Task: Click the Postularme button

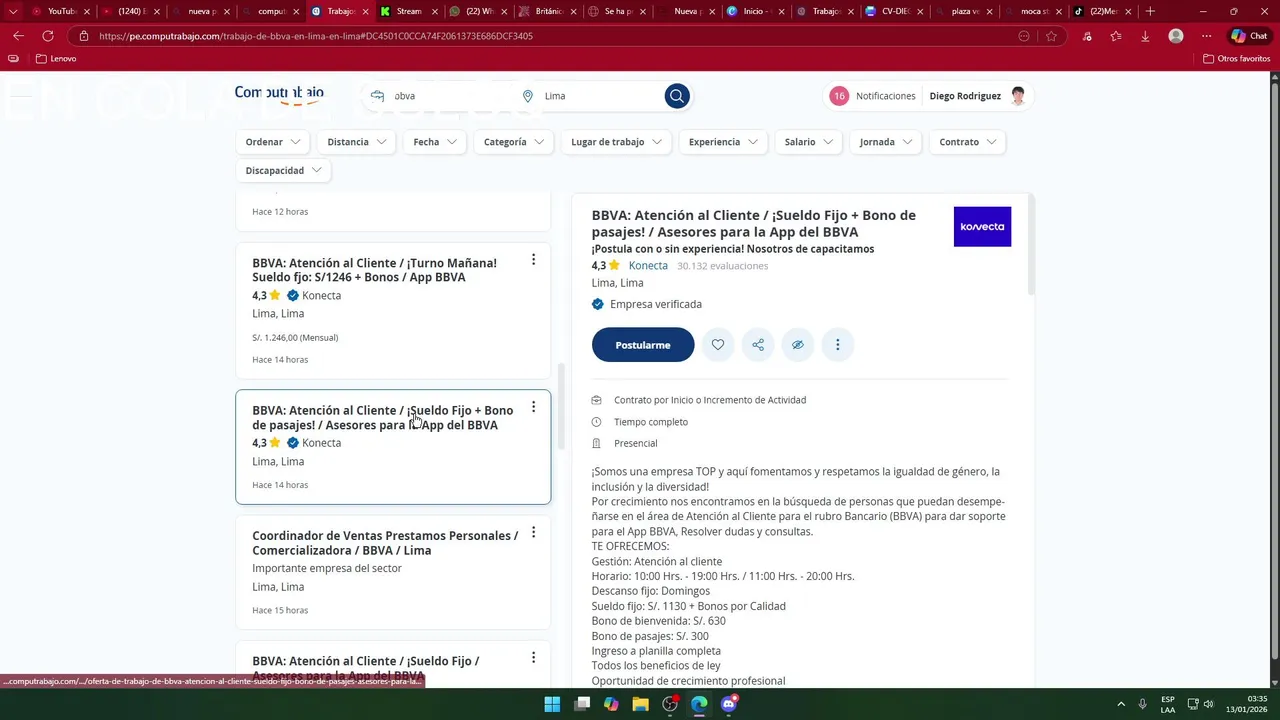Action: [x=643, y=345]
